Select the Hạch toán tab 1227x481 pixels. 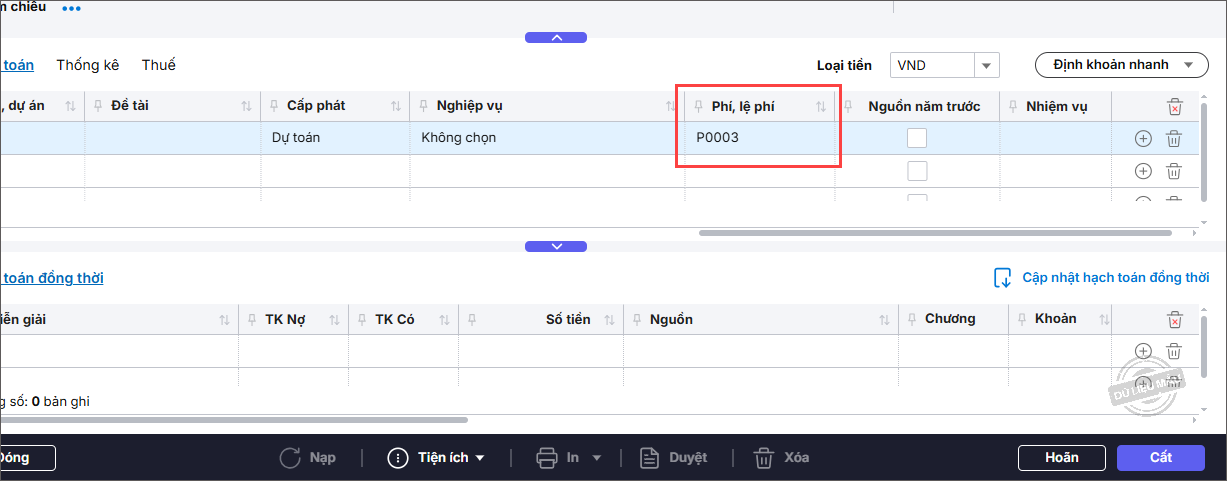click(17, 65)
